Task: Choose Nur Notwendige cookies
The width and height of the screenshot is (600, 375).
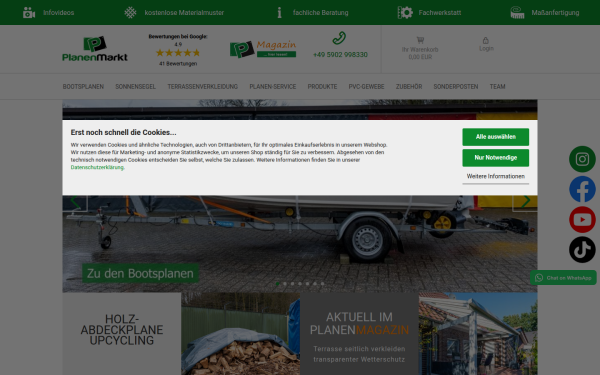Action: 496,158
